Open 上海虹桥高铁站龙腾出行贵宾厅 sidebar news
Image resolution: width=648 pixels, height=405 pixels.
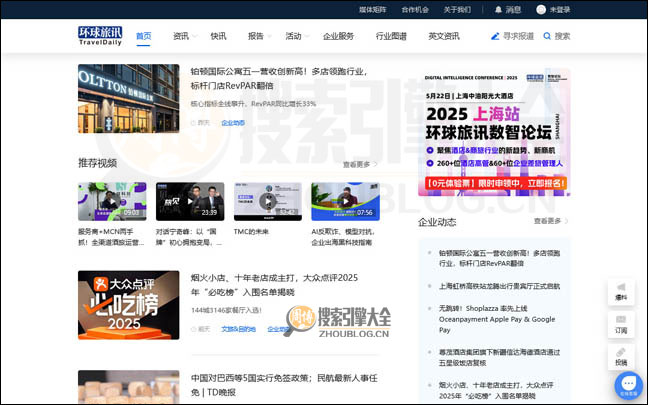[499, 286]
